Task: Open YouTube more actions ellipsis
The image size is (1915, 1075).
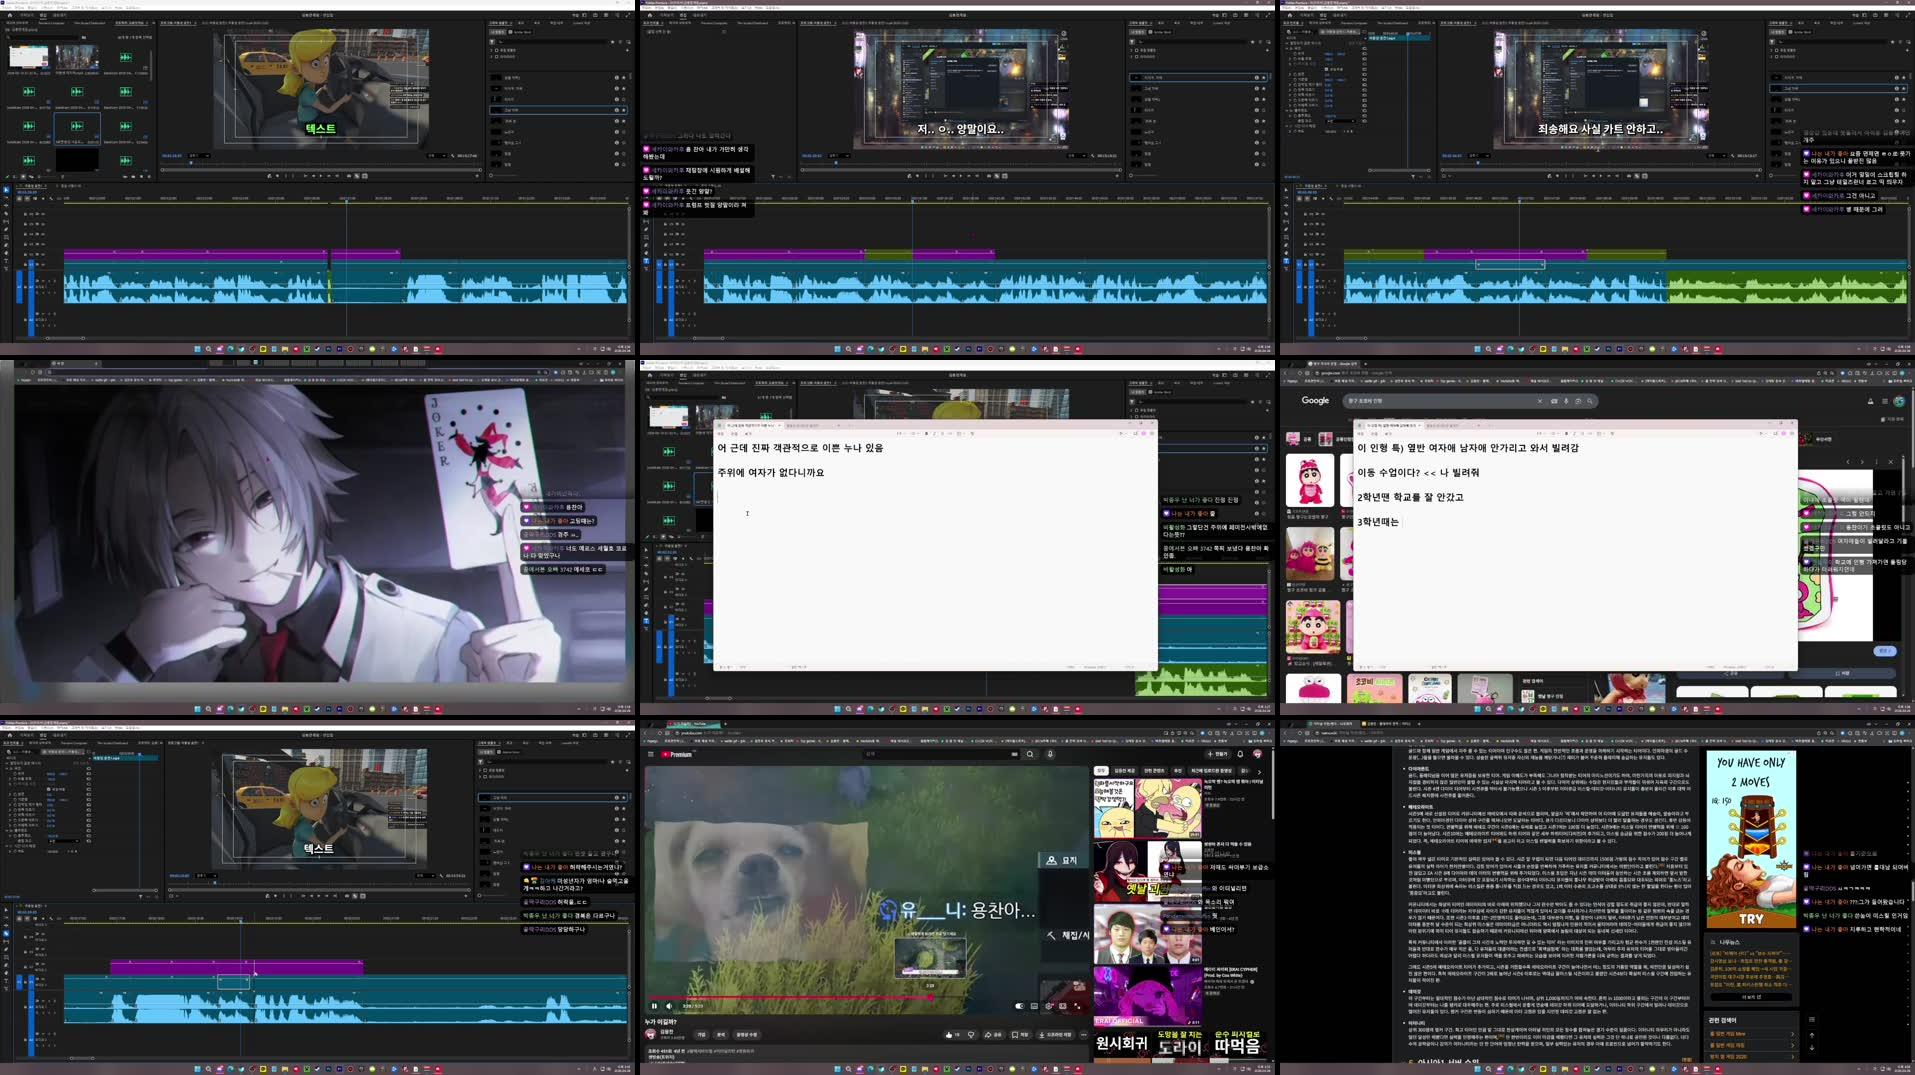Action: point(1084,1034)
